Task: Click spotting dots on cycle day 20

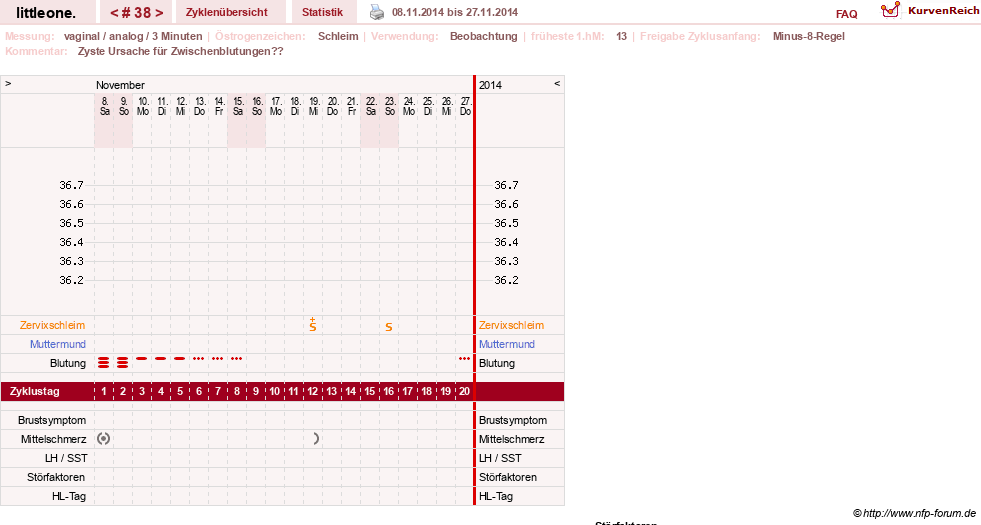Action: 464,359
